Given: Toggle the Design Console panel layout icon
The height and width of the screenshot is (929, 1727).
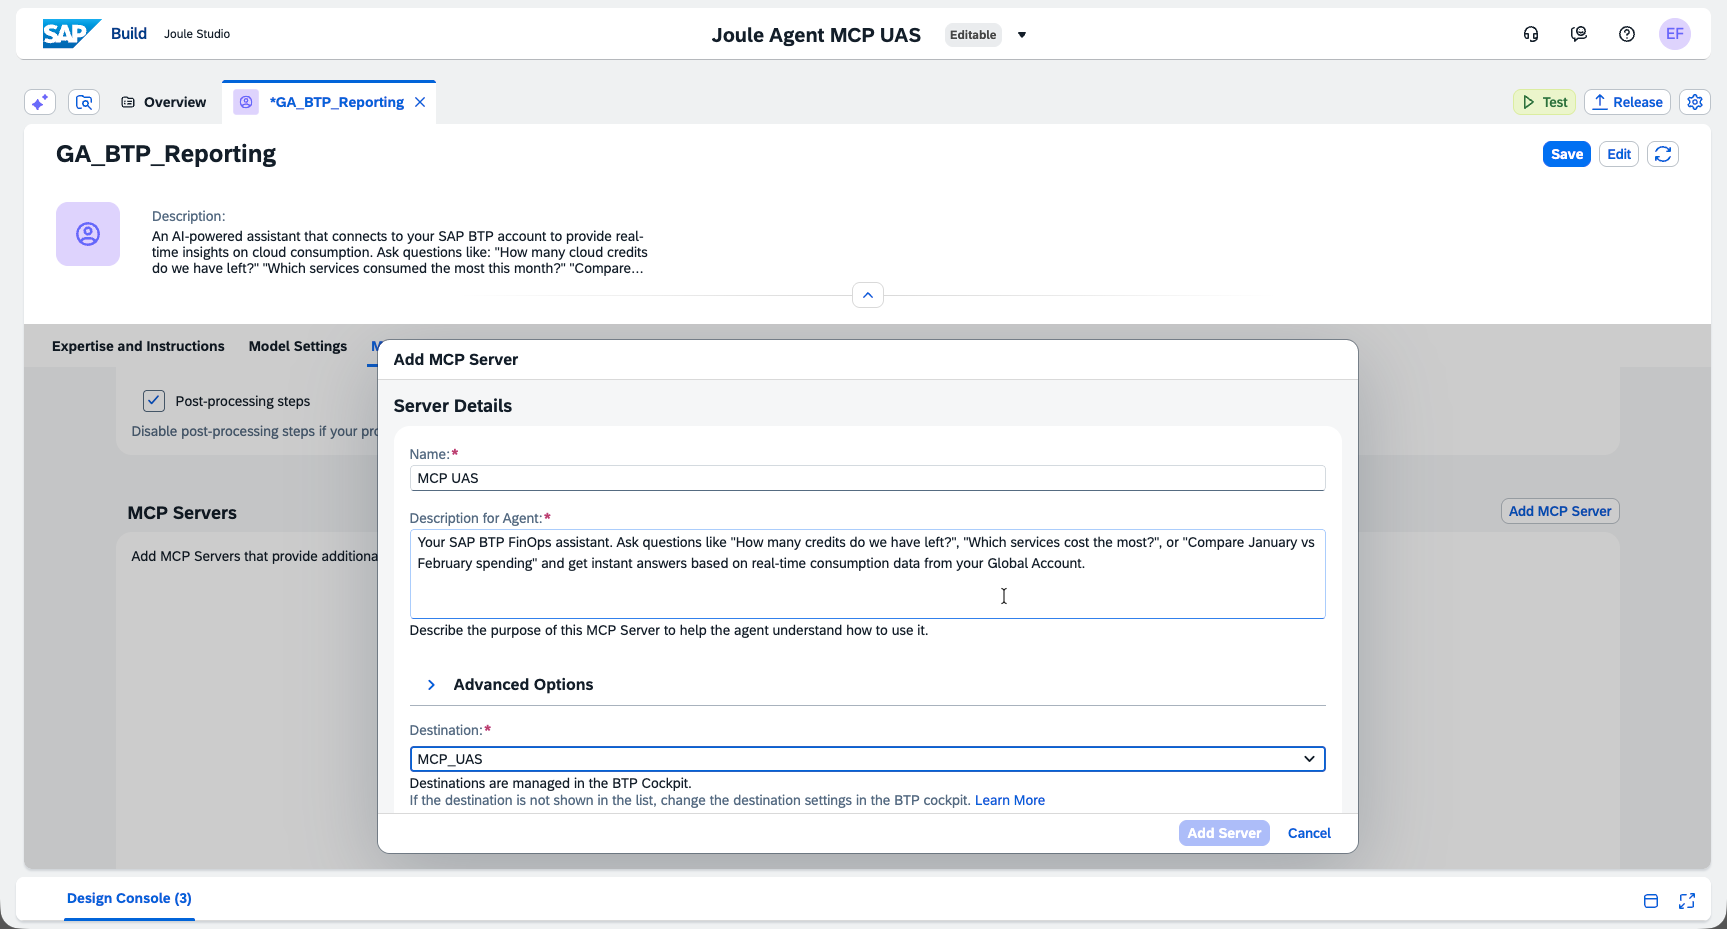Looking at the screenshot, I should (x=1651, y=901).
